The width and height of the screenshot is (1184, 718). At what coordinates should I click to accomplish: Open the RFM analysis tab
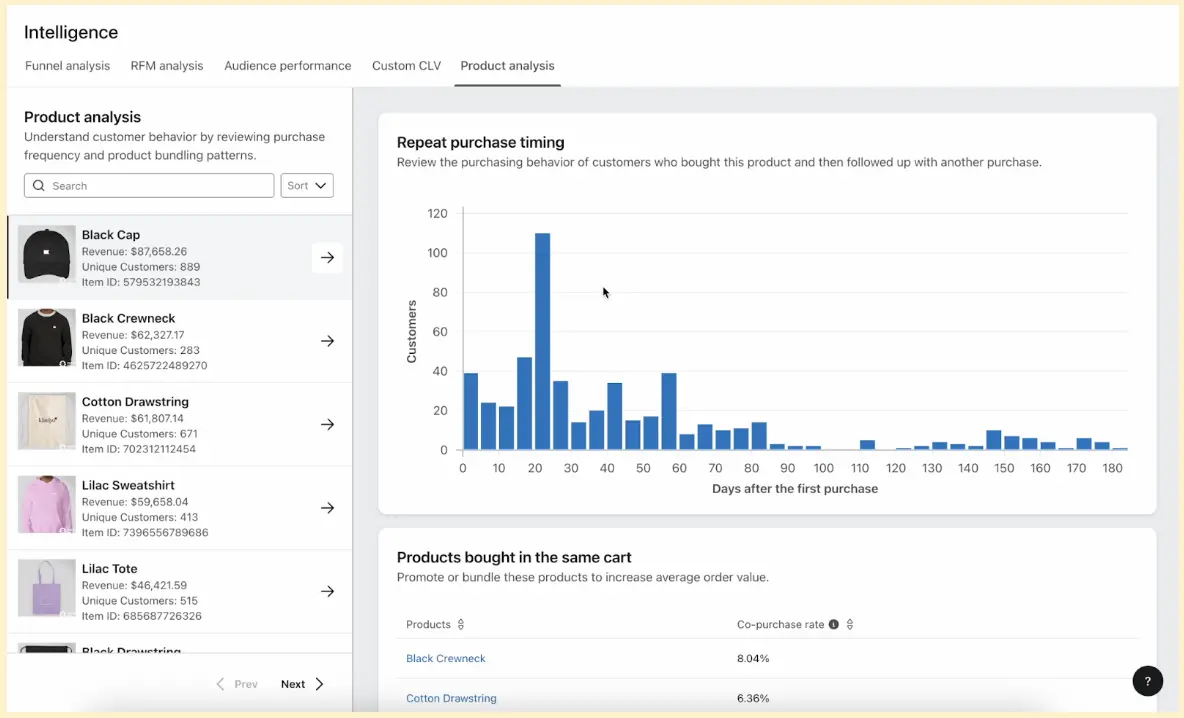(166, 66)
